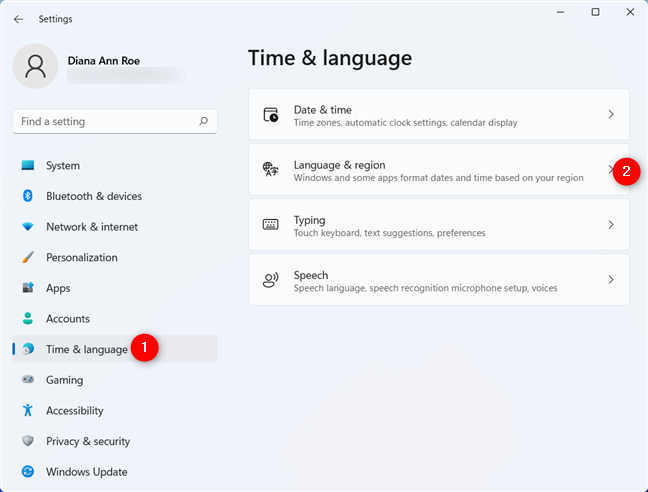Click the Privacy shield icon
This screenshot has width=648, height=492.
pyautogui.click(x=28, y=441)
